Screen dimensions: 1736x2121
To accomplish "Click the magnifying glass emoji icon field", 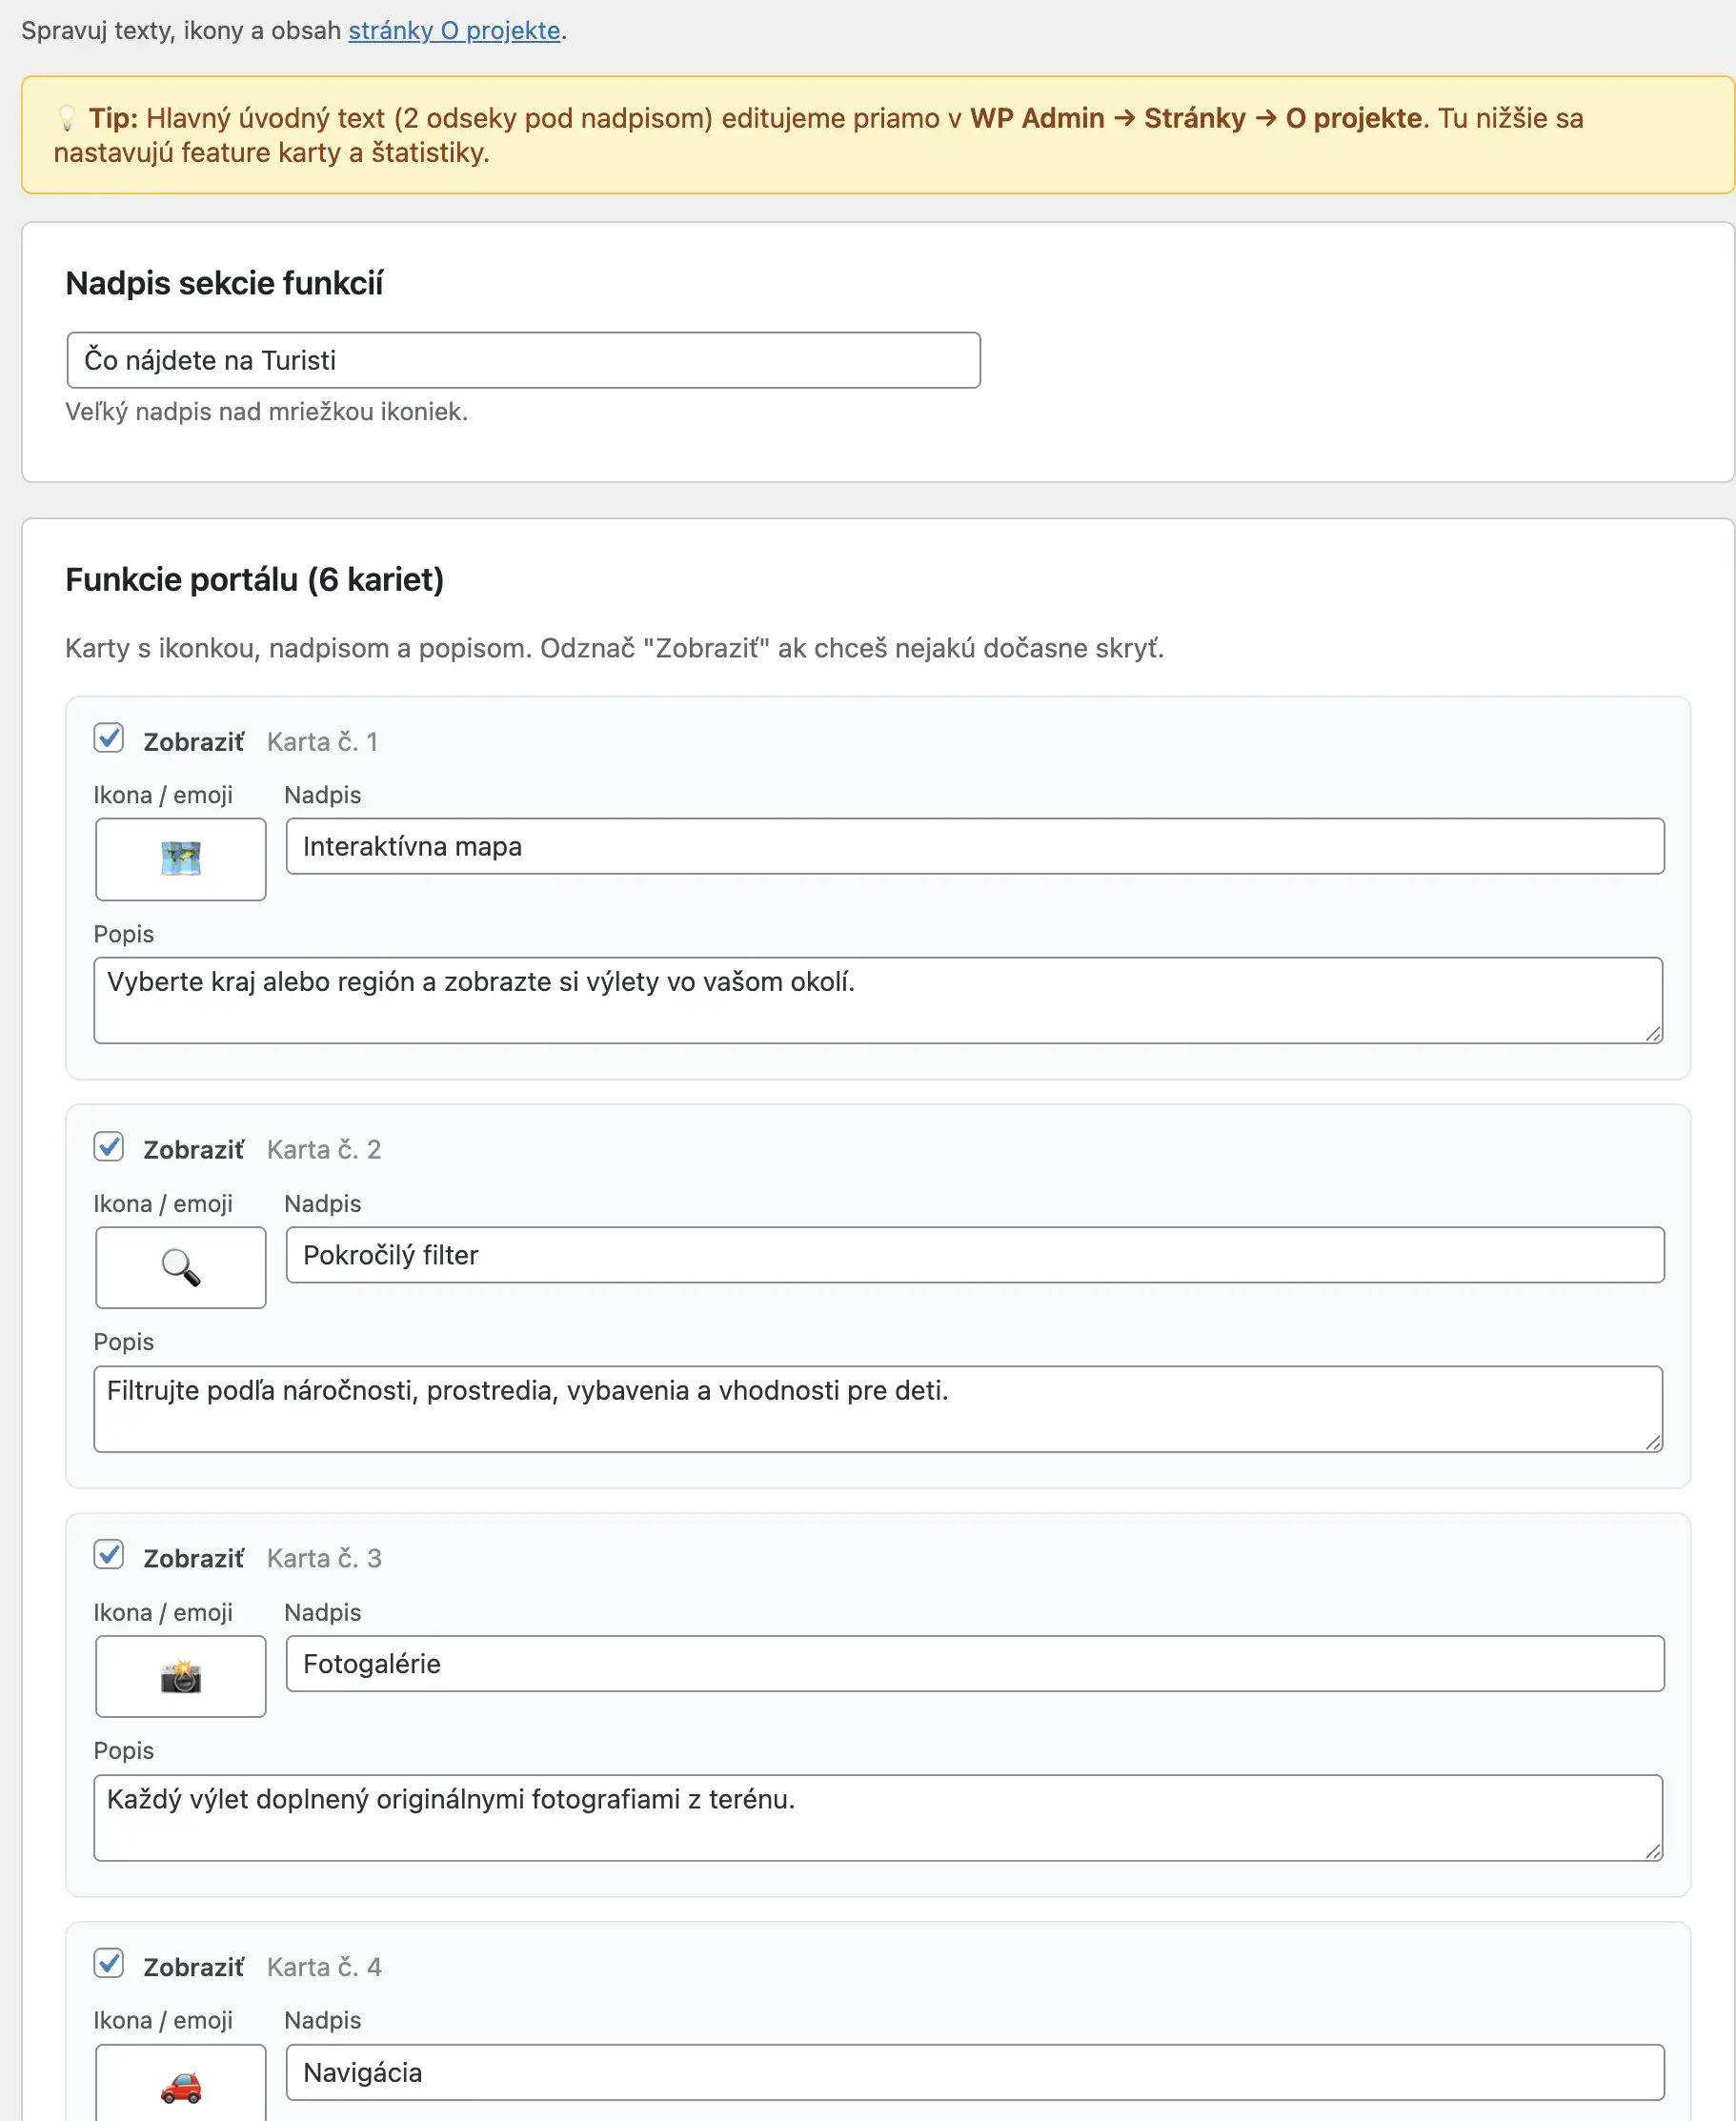I will 181,1267.
